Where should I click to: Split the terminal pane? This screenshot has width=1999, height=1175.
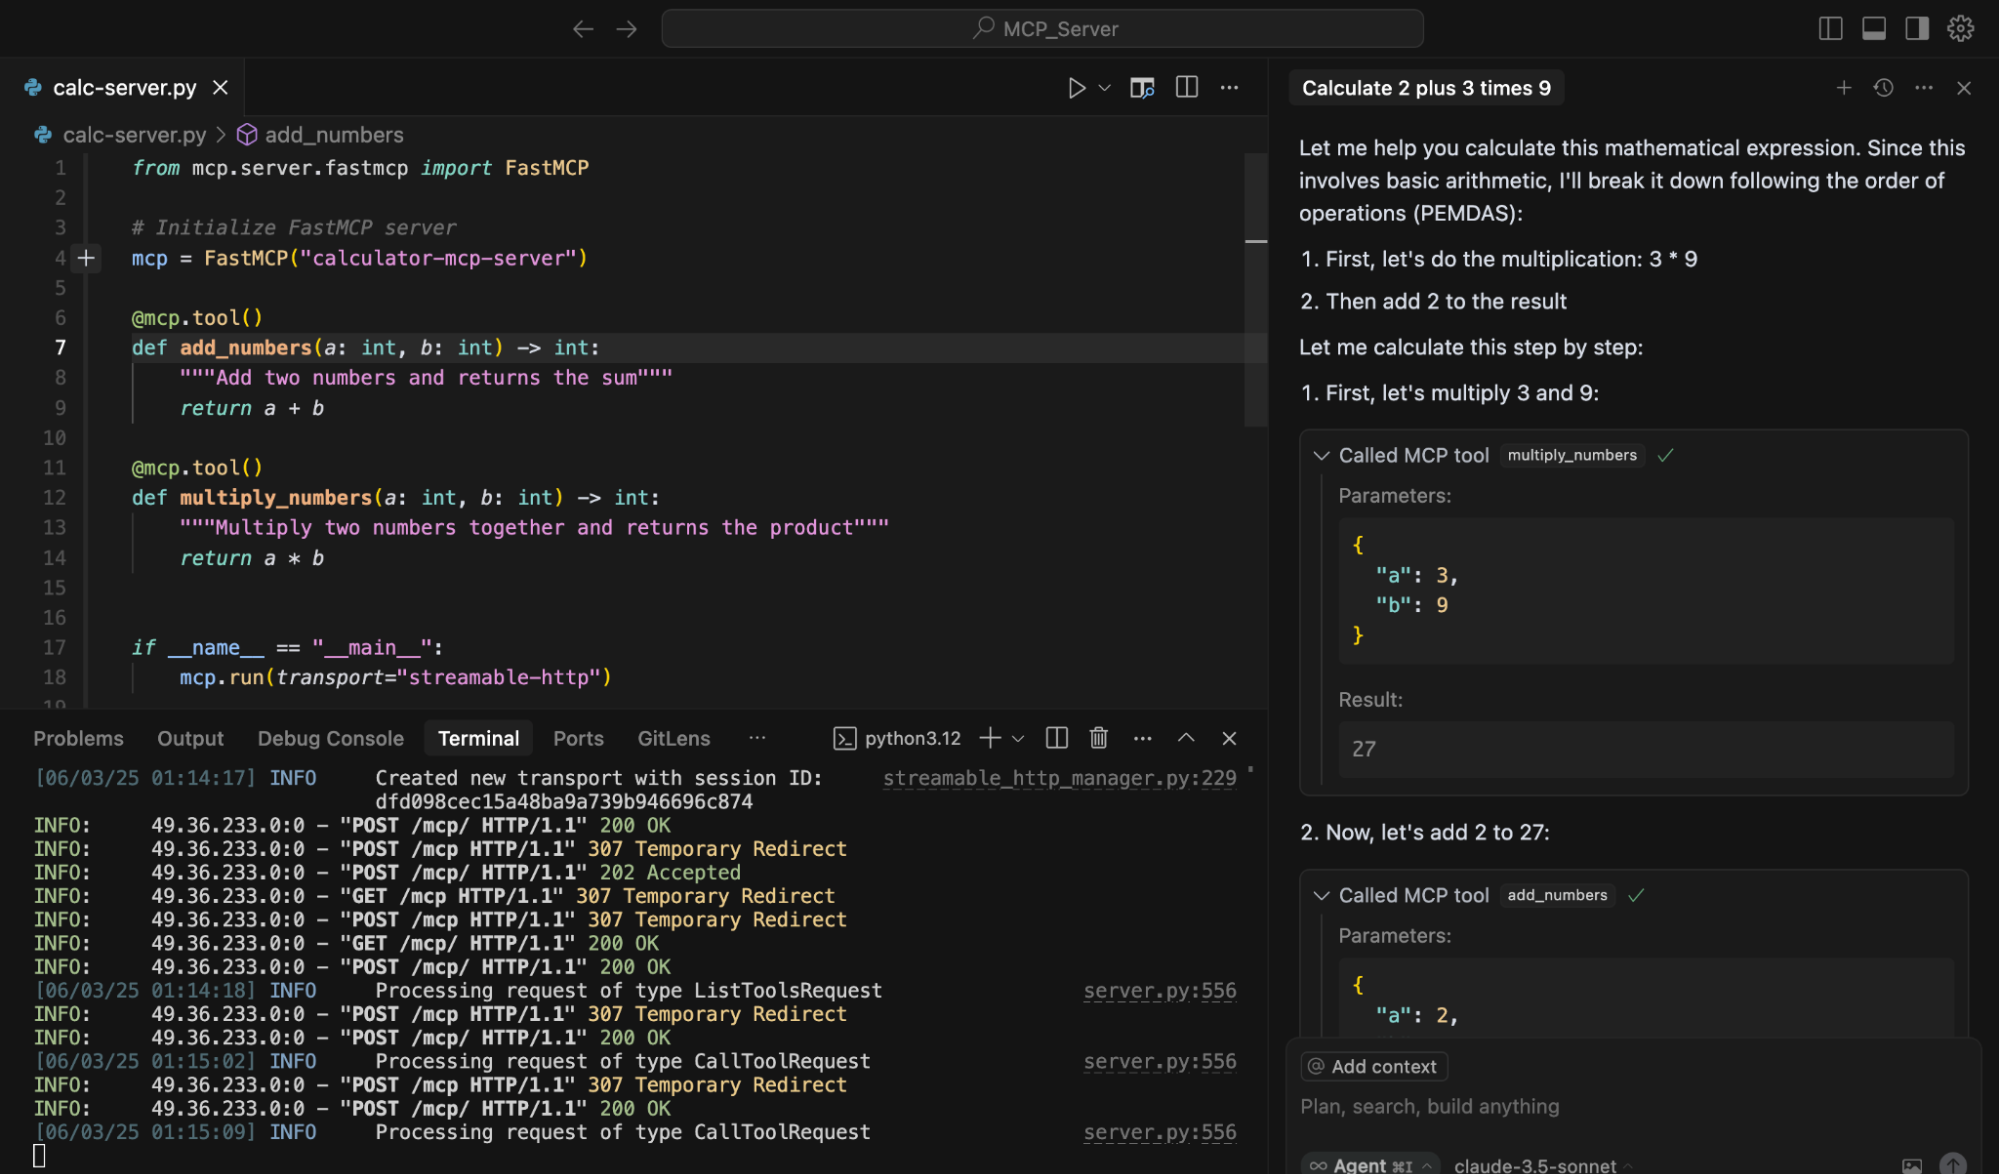[x=1056, y=738]
